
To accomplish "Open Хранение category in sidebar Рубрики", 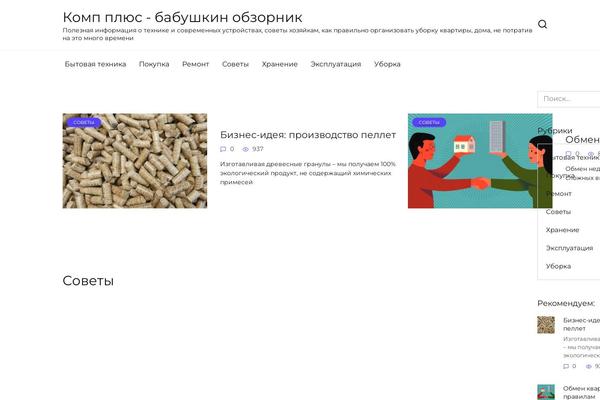I will coord(562,230).
